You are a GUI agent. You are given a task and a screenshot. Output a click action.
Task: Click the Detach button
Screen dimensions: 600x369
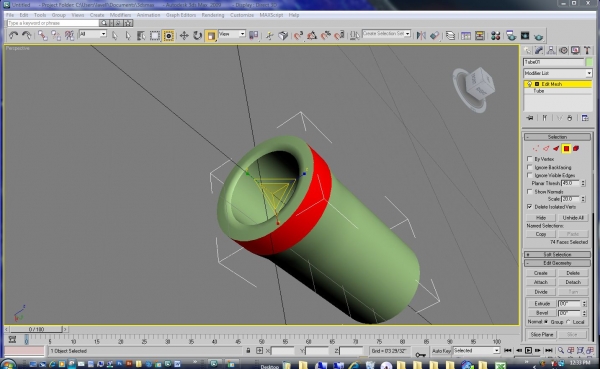point(573,282)
